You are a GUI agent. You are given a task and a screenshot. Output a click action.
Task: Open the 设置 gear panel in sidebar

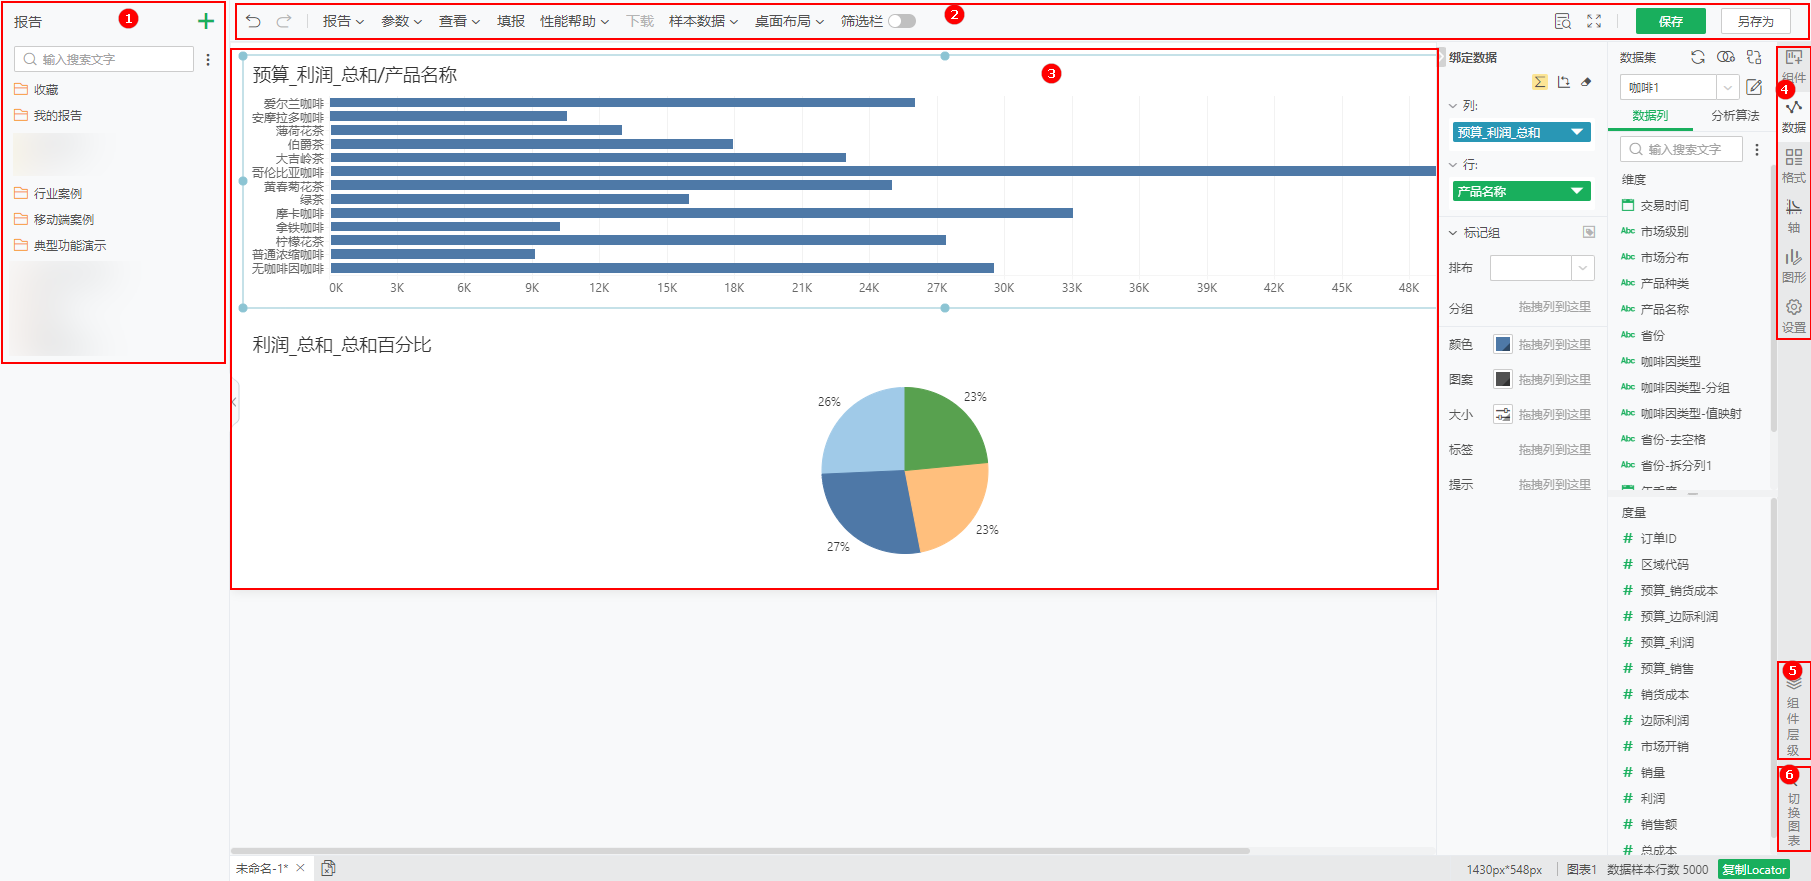coord(1794,316)
